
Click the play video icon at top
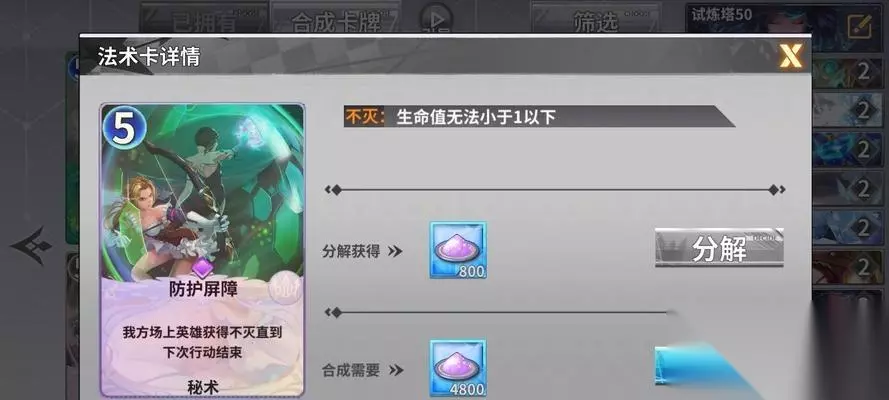click(x=436, y=20)
